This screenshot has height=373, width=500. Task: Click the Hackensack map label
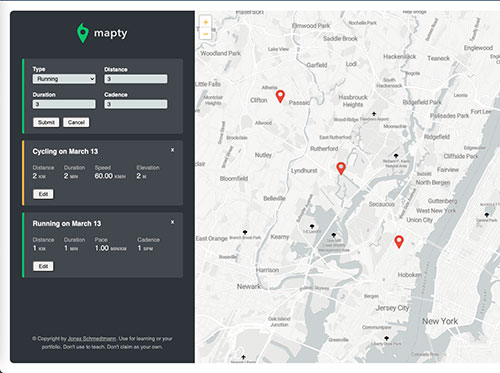tap(399, 57)
